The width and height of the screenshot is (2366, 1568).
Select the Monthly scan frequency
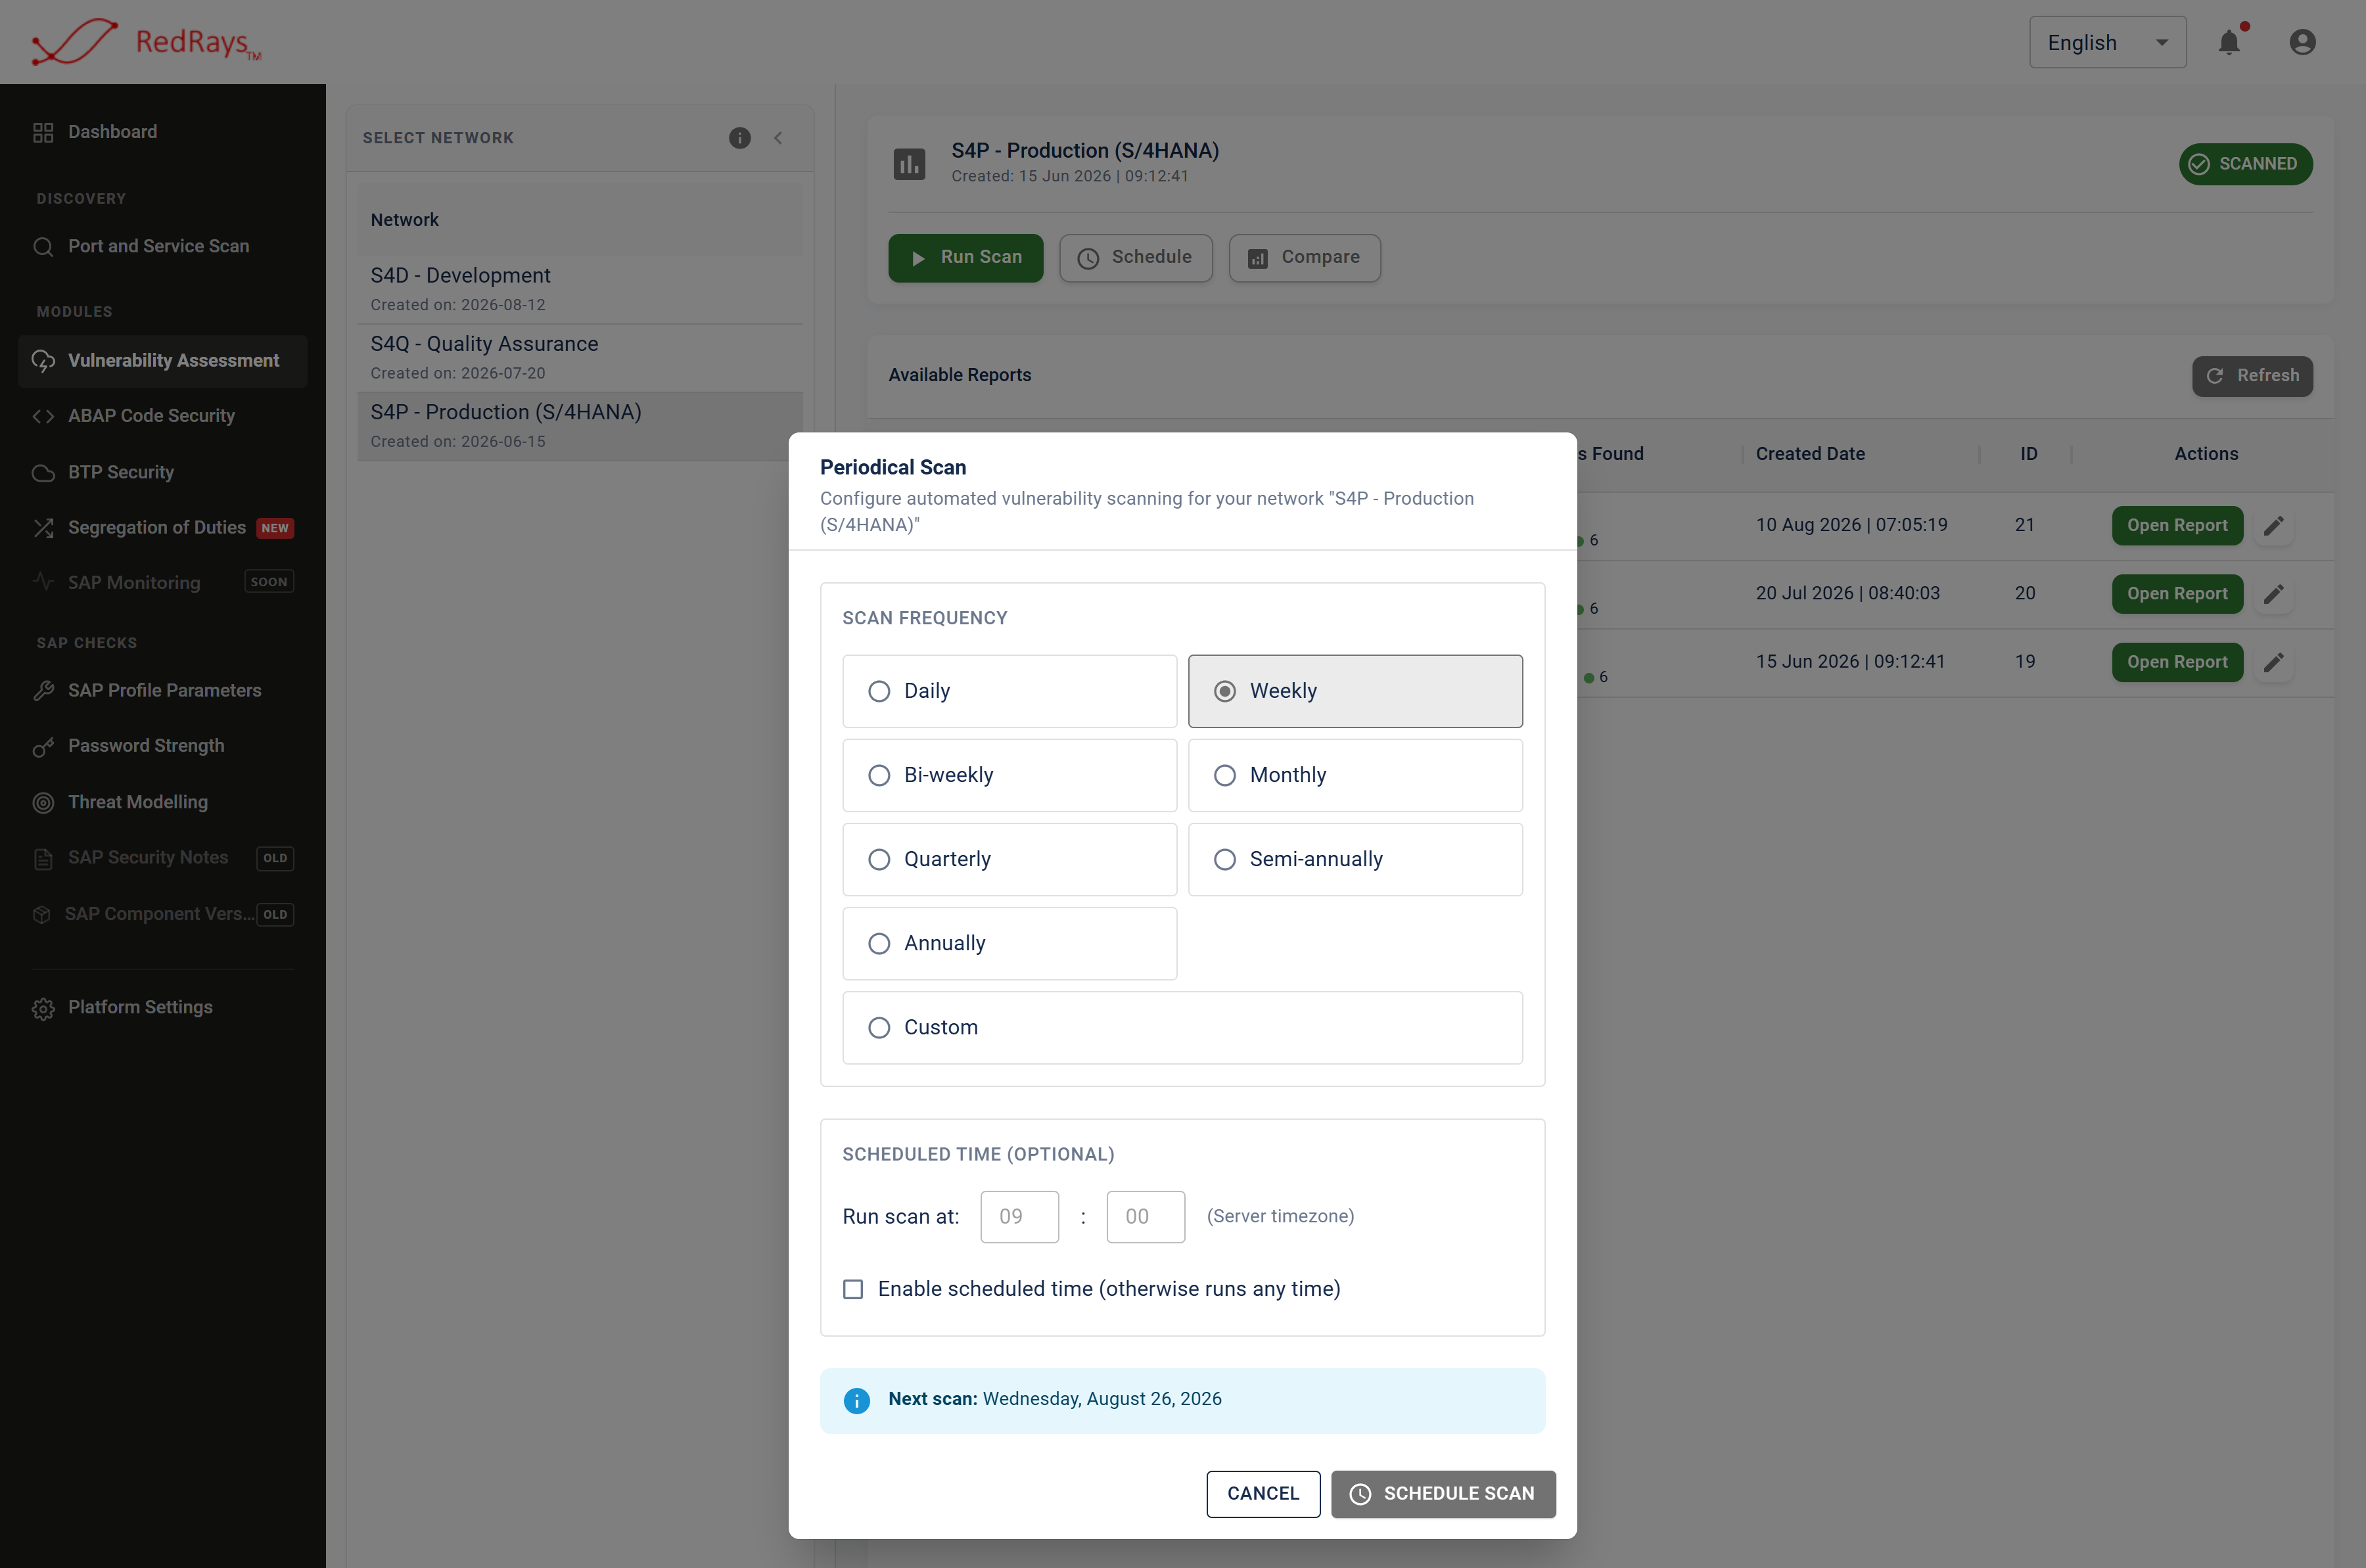[x=1355, y=775]
